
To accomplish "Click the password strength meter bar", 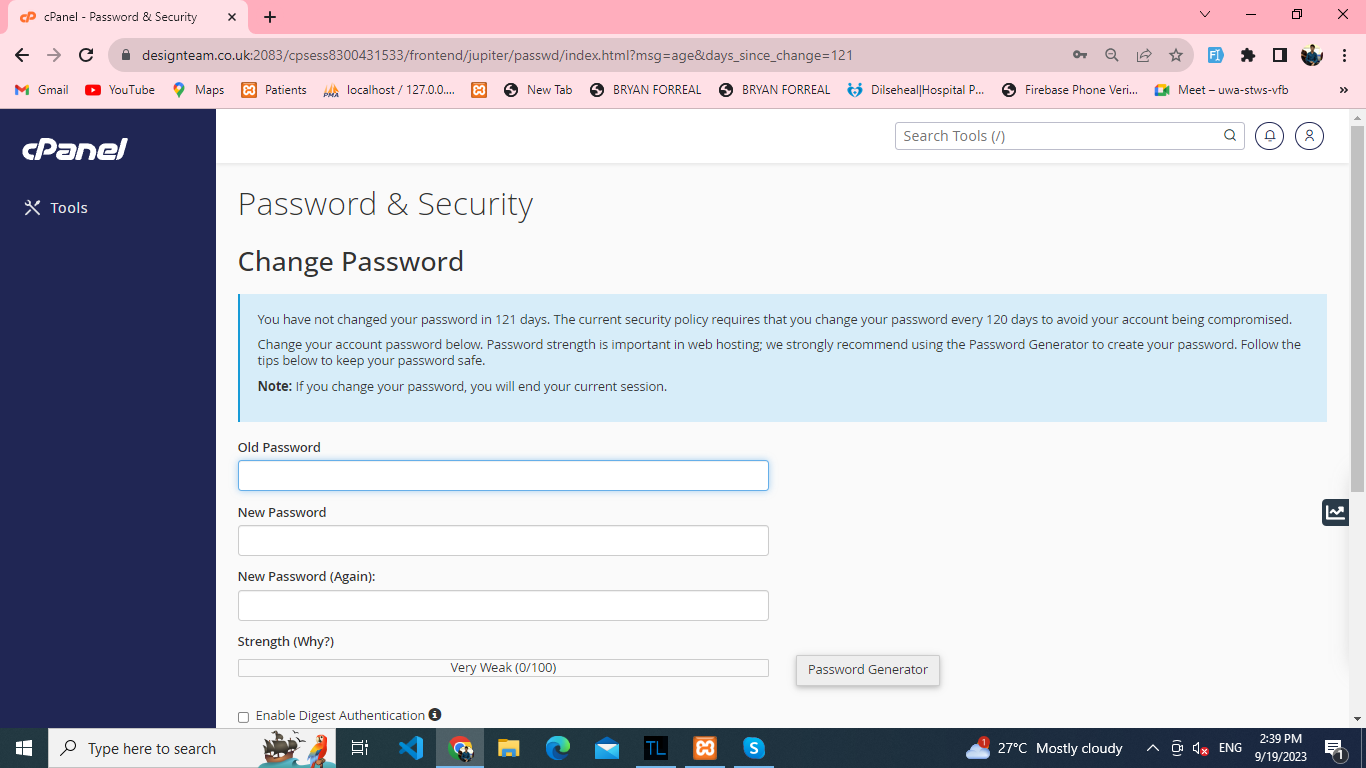I will tap(503, 668).
